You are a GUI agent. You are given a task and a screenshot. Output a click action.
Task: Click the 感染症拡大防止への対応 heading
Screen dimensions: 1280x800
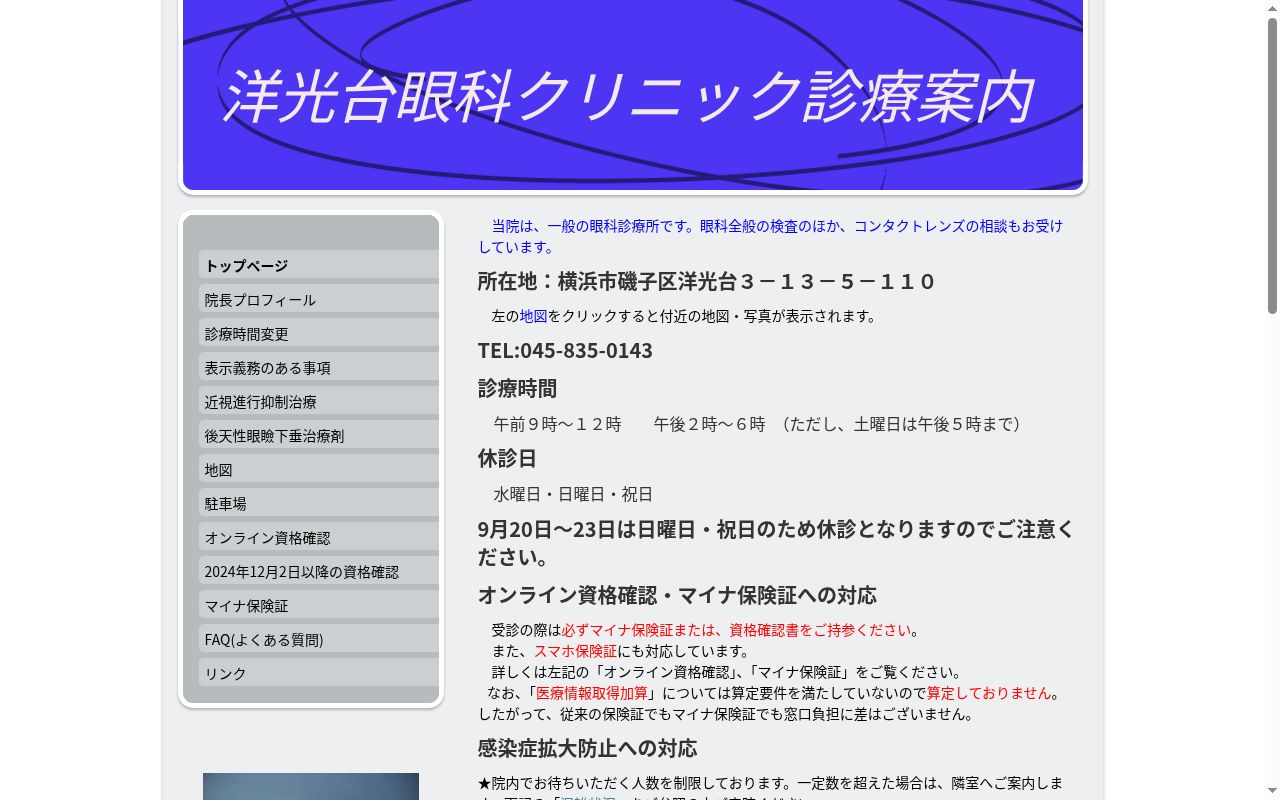(587, 748)
